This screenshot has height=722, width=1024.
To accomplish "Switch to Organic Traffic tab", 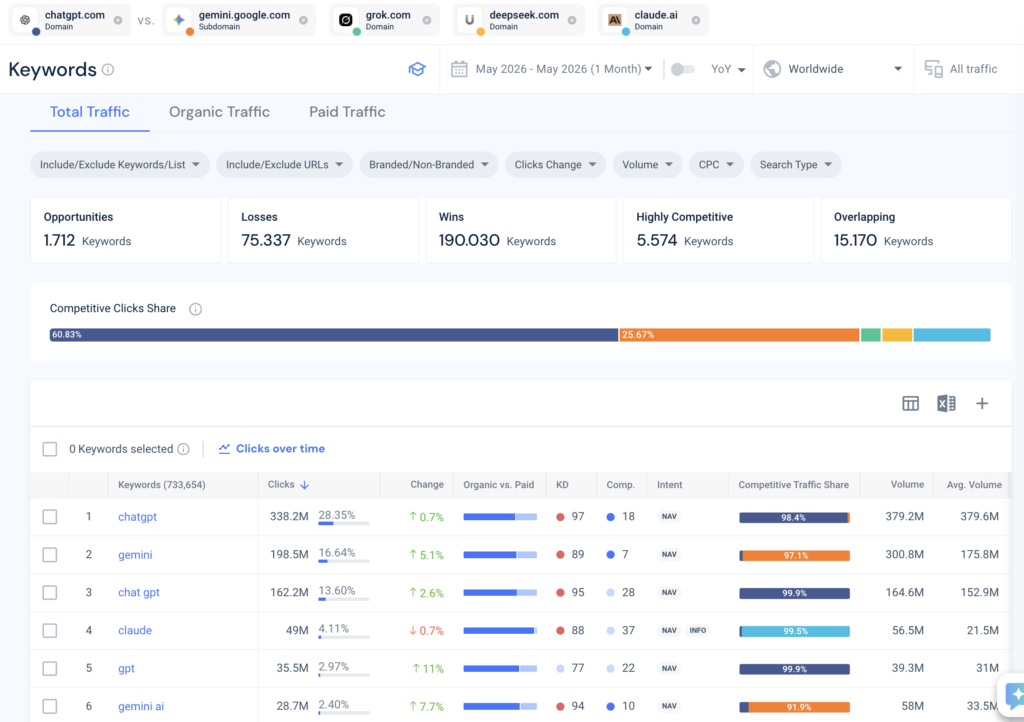I will pyautogui.click(x=219, y=112).
